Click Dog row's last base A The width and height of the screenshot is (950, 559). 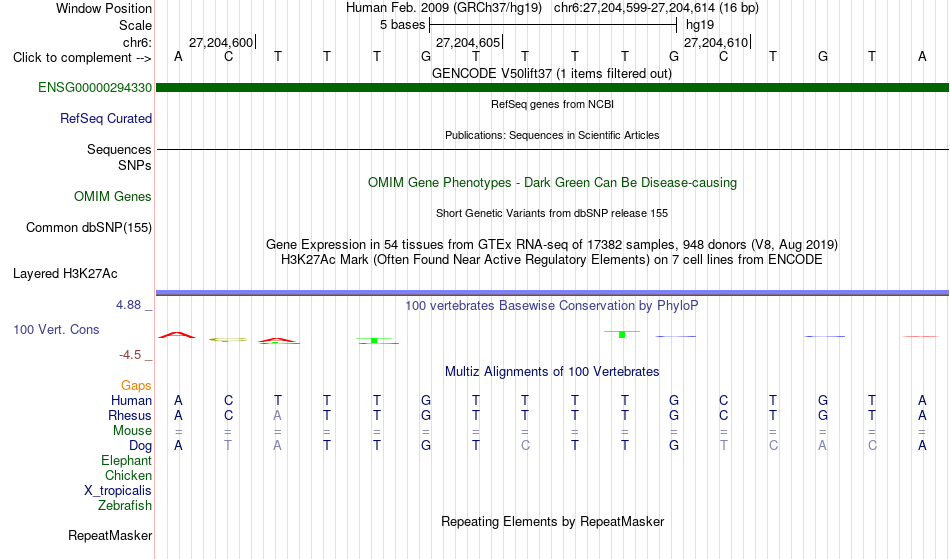click(x=922, y=446)
